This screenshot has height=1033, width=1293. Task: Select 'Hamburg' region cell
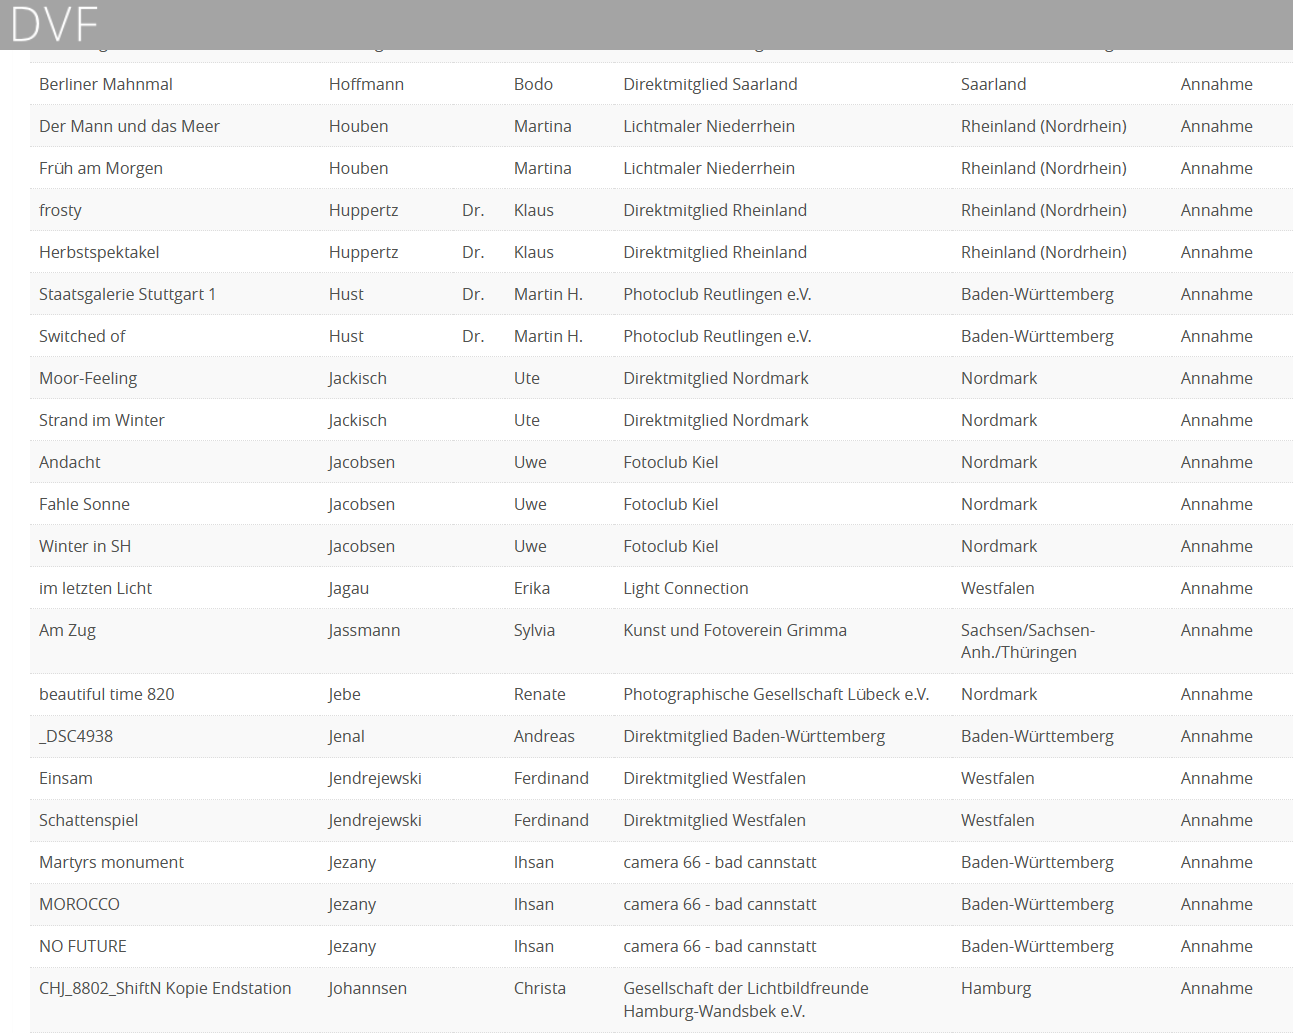point(996,988)
